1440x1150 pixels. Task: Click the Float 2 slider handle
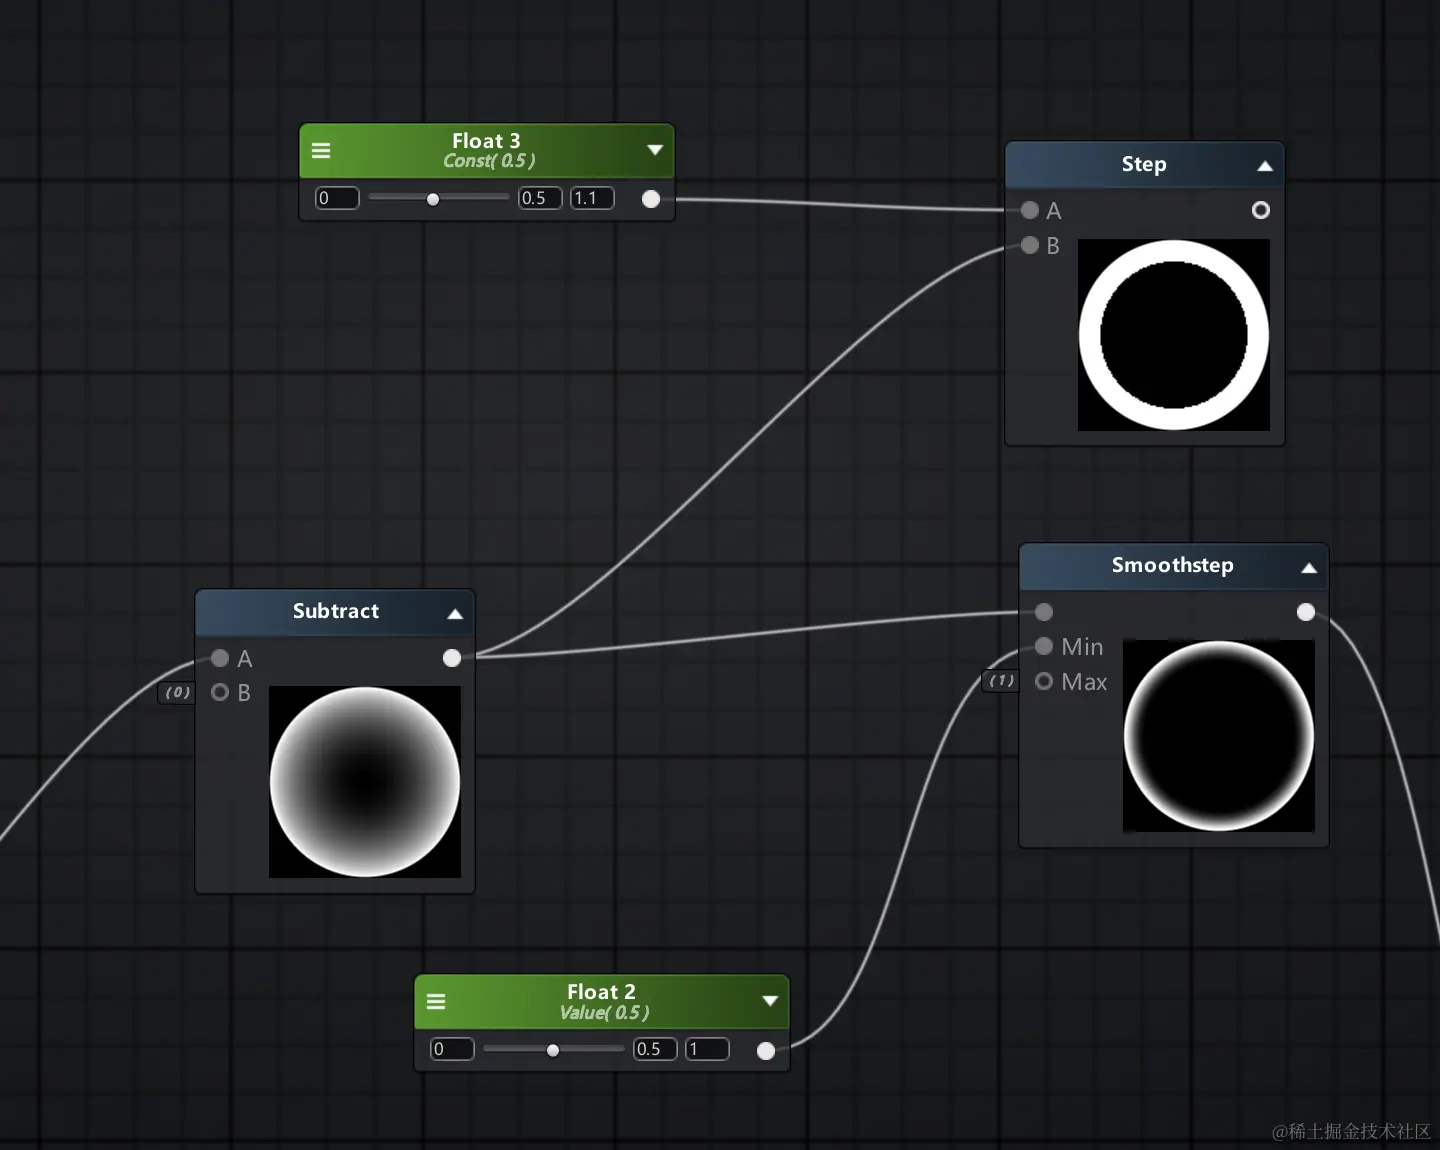pos(553,1050)
